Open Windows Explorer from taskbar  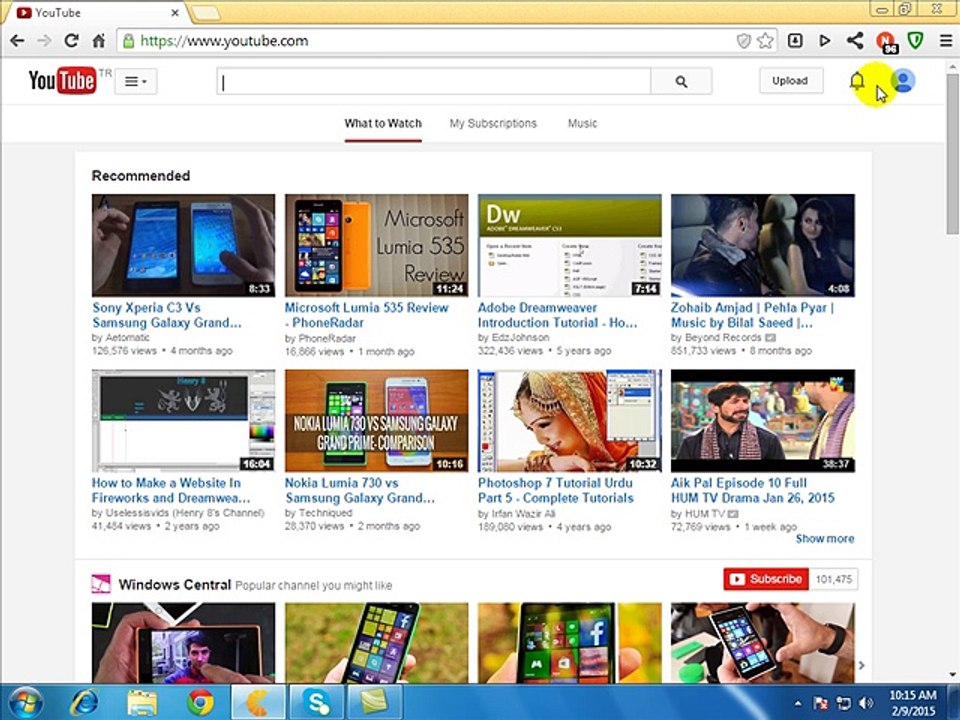tap(142, 702)
